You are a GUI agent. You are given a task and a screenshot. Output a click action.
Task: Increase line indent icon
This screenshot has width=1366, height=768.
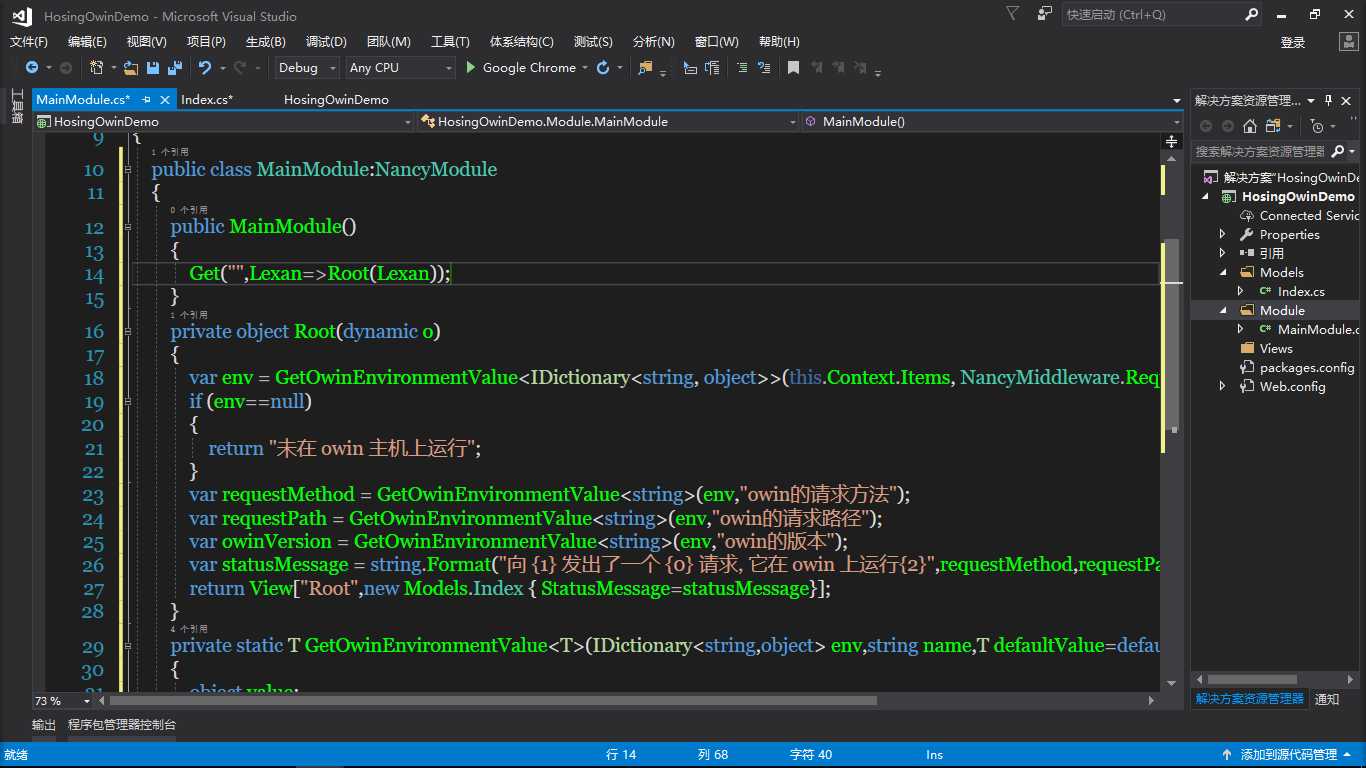pyautogui.click(x=741, y=68)
